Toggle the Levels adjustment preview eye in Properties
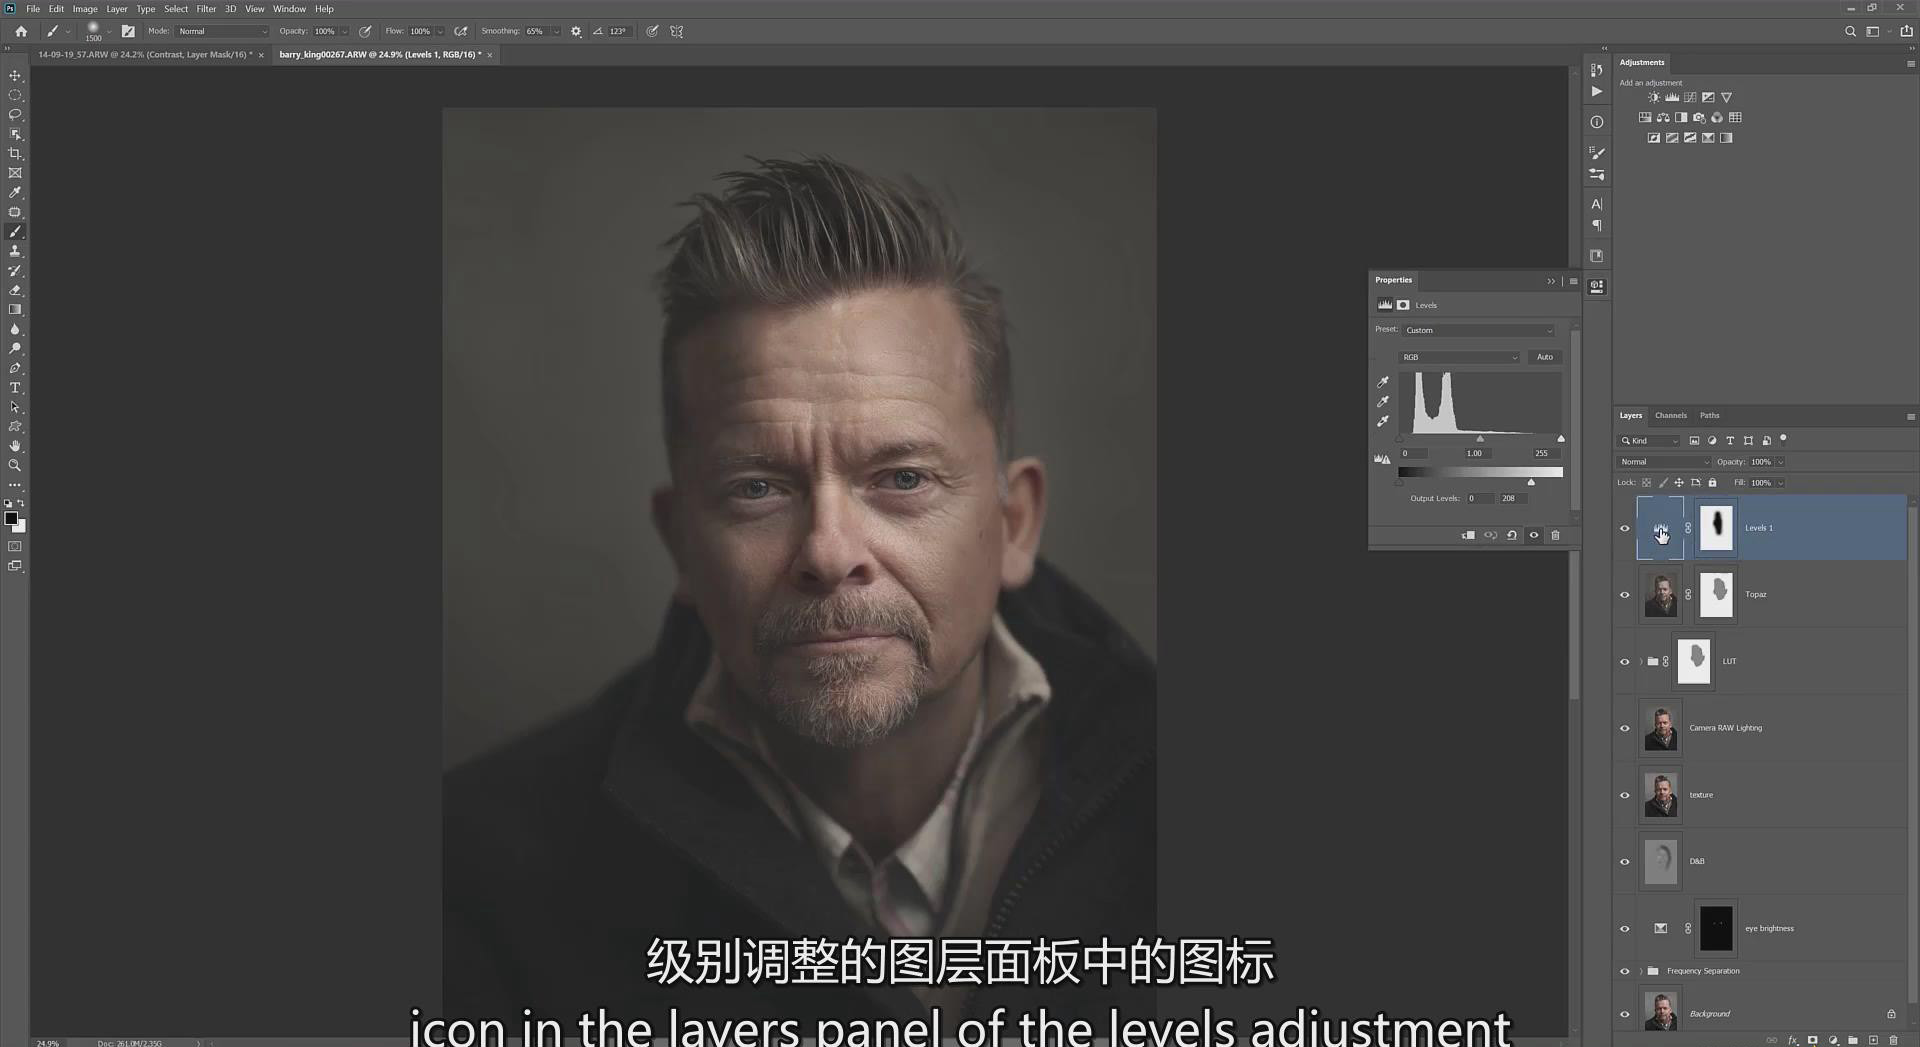The width and height of the screenshot is (1920, 1047). click(x=1534, y=535)
